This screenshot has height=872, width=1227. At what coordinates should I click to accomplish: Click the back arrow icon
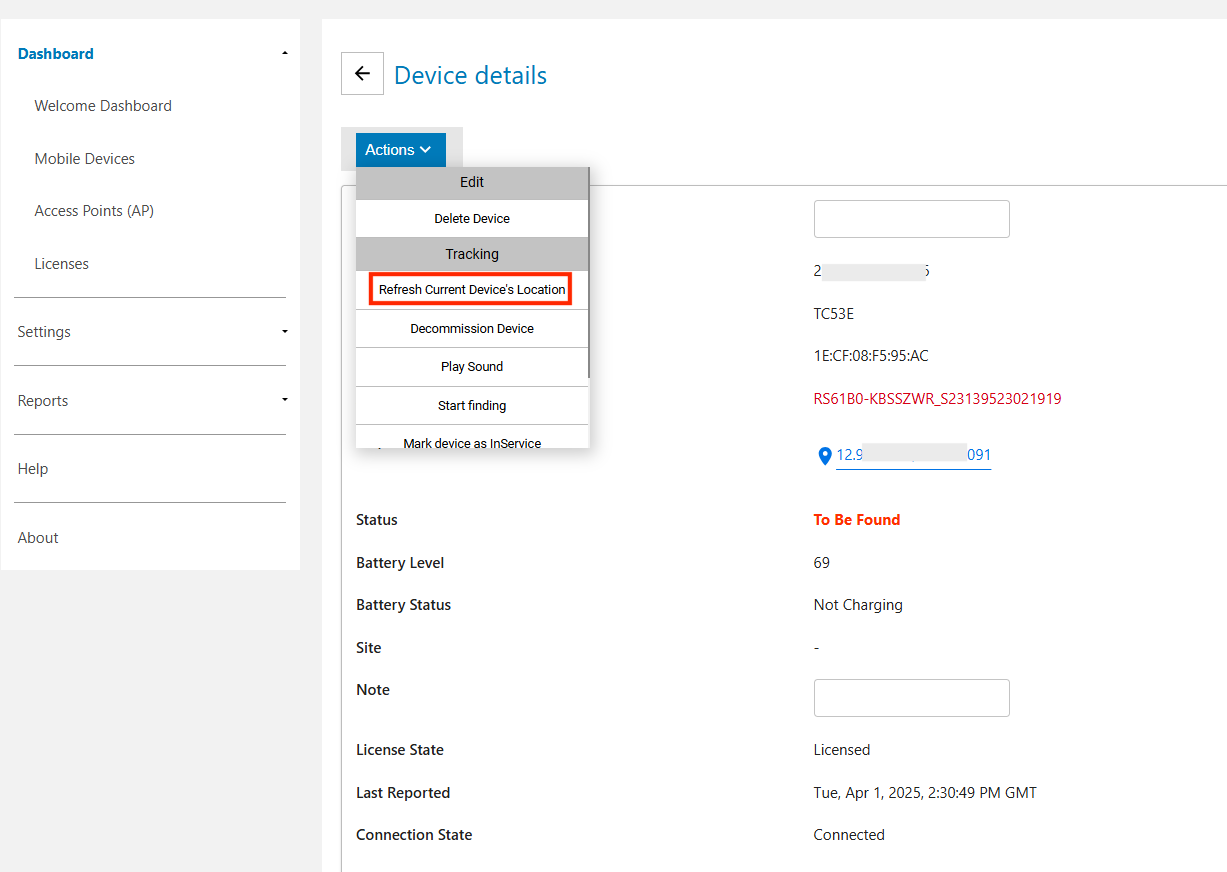(x=362, y=74)
